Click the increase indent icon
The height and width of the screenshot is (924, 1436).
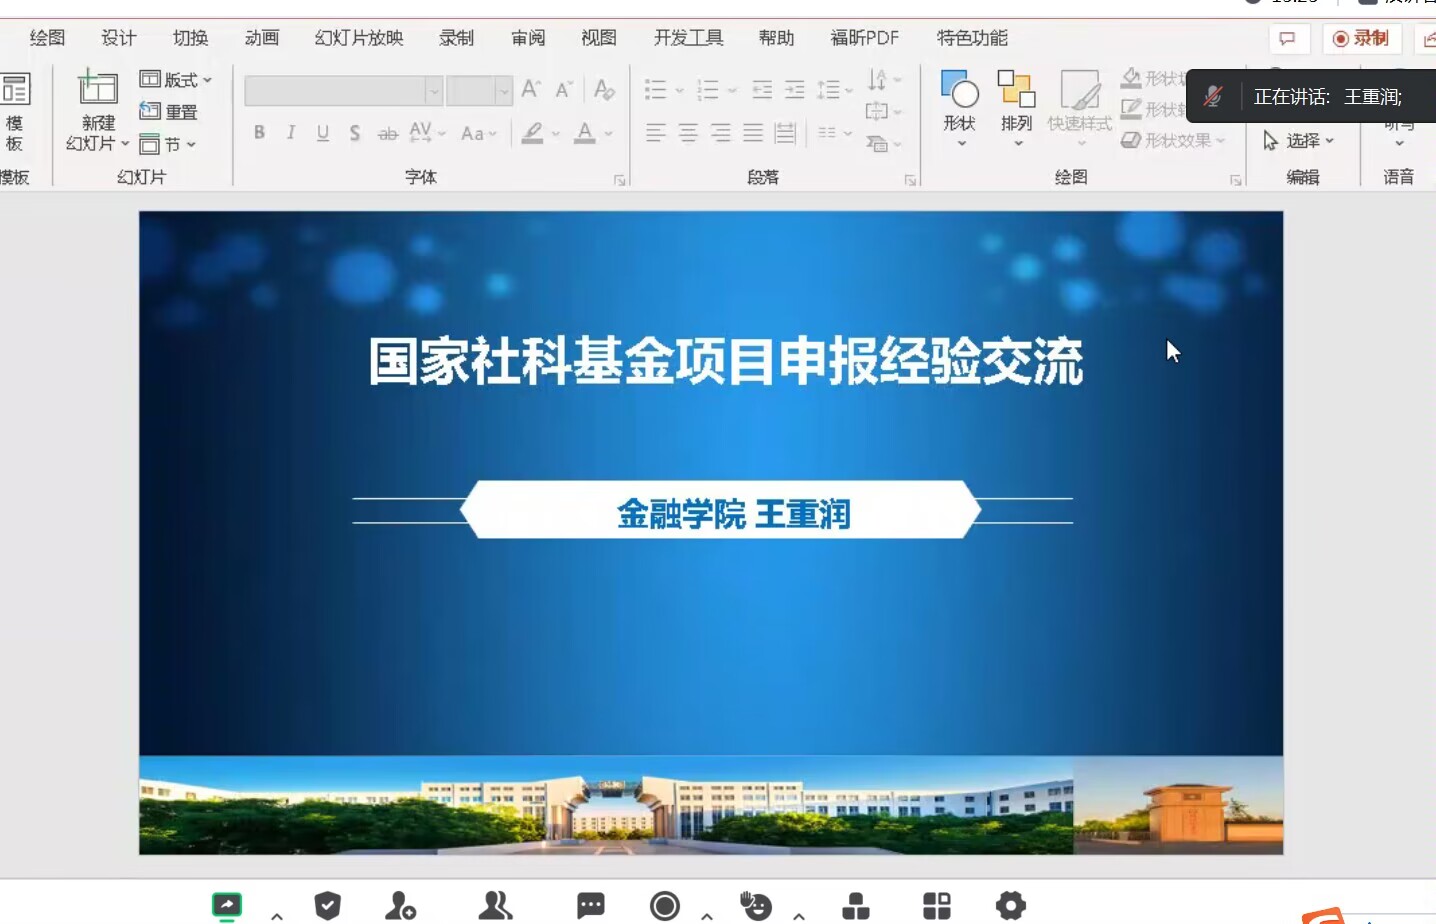(795, 90)
